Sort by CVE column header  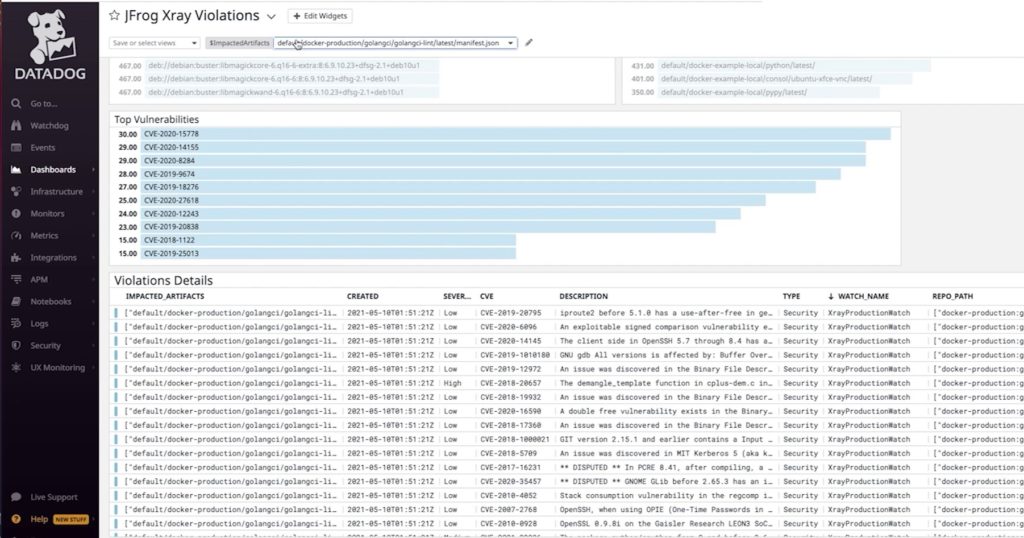(487, 296)
